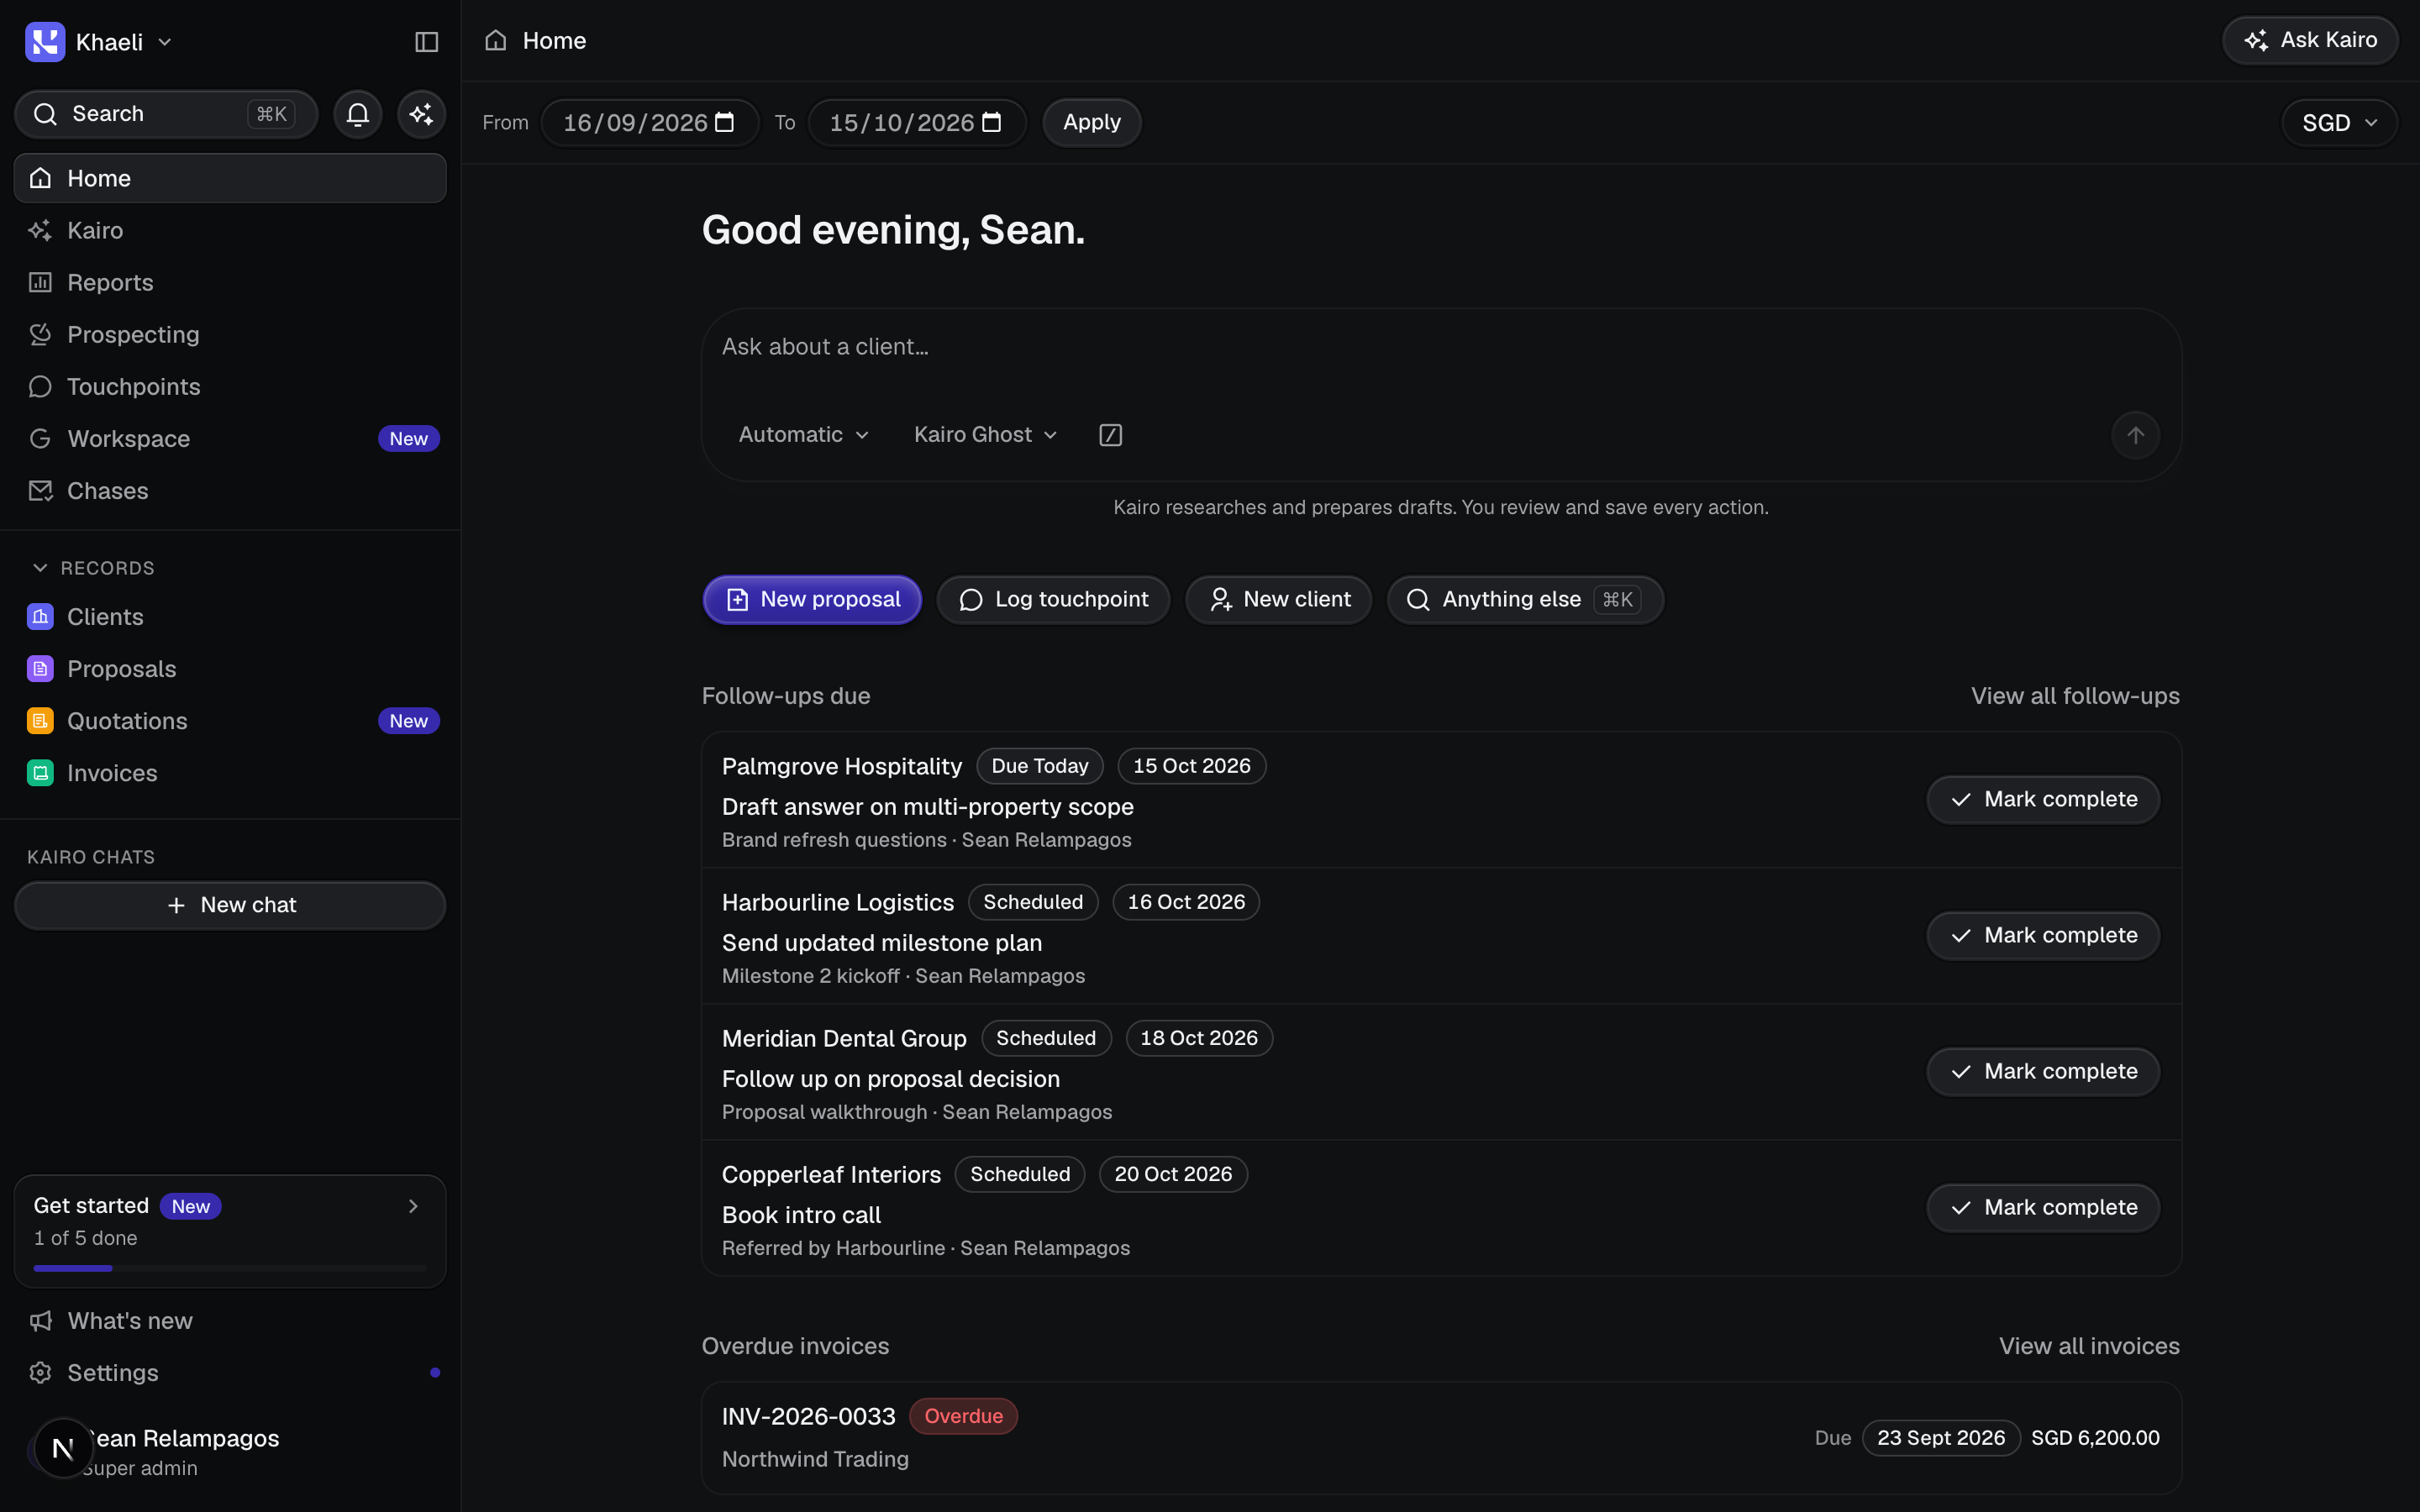This screenshot has width=2420, height=1512.
Task: Click the slash command icon in prompt box
Action: 1110,435
